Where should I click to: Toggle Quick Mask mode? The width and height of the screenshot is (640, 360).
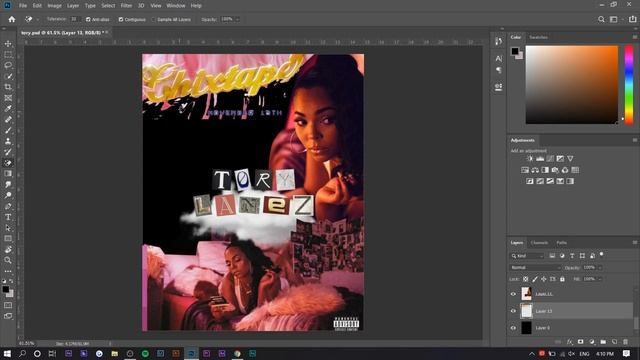[8, 305]
